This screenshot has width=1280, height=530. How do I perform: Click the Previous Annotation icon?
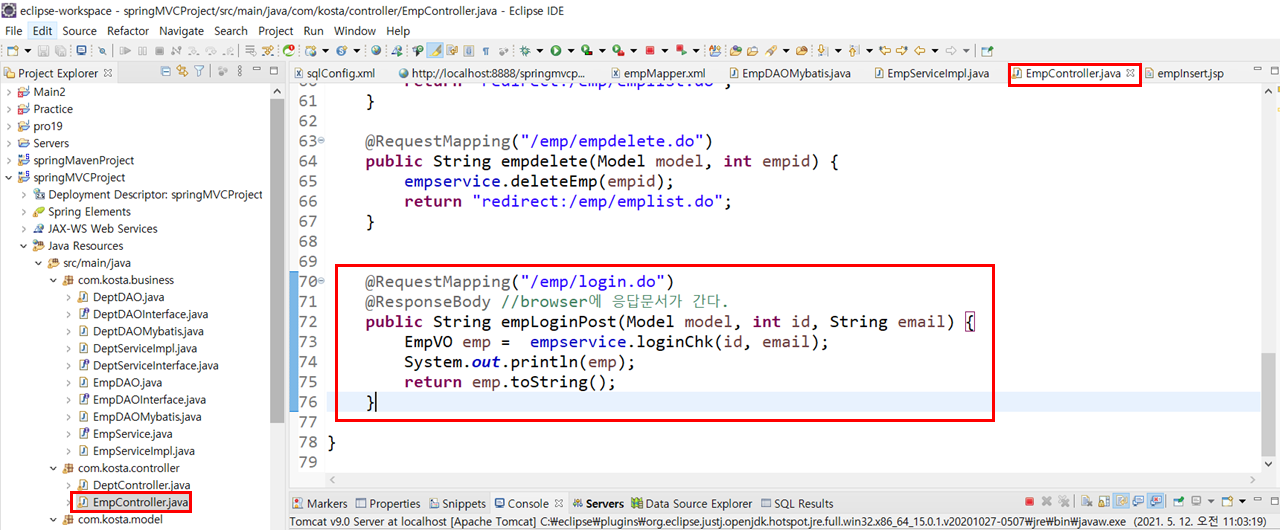(853, 50)
